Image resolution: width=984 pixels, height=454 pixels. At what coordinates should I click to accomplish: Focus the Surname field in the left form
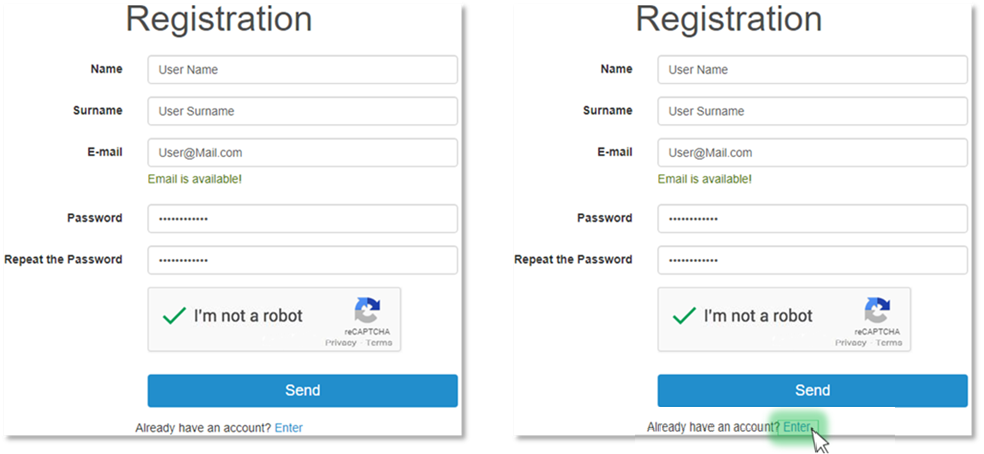point(302,111)
